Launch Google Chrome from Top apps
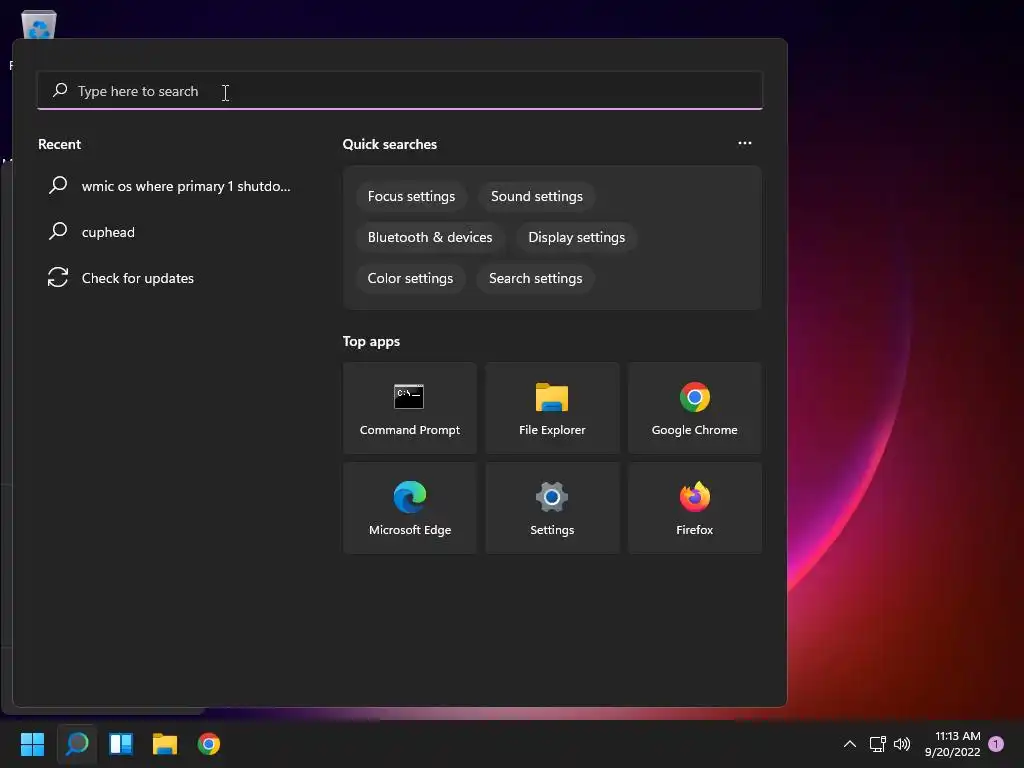 click(695, 408)
